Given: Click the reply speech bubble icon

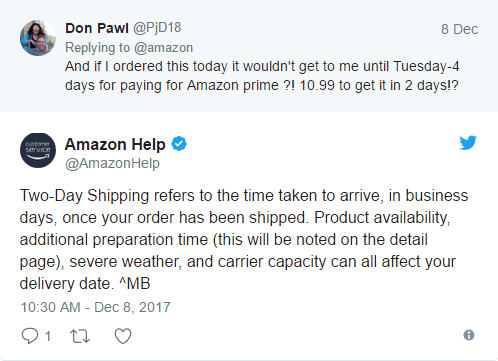Looking at the screenshot, I should (x=30, y=335).
